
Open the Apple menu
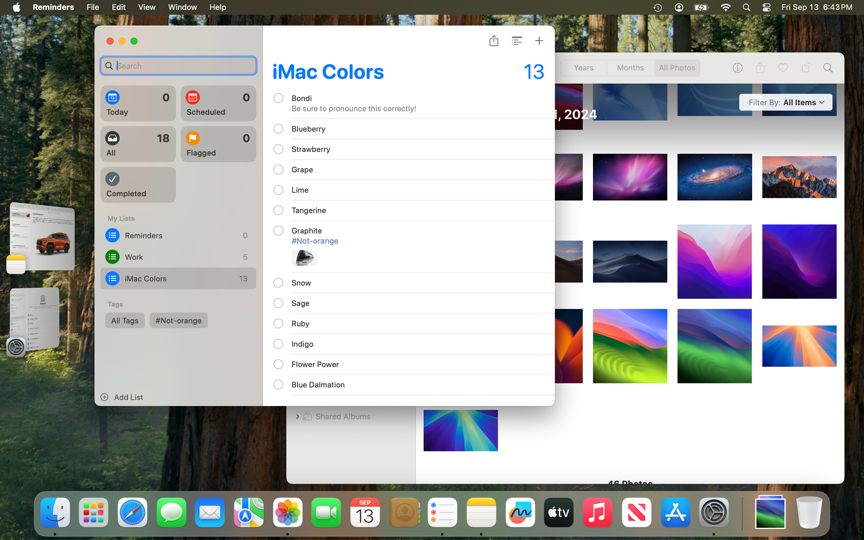[16, 7]
